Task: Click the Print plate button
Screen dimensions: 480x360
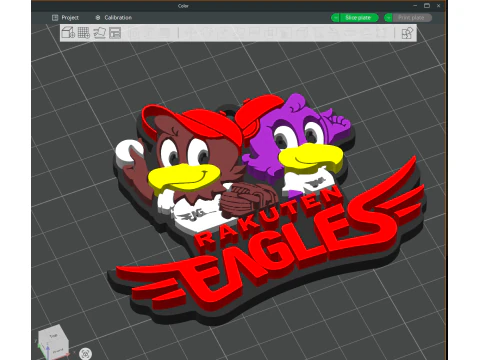Action: (412, 18)
